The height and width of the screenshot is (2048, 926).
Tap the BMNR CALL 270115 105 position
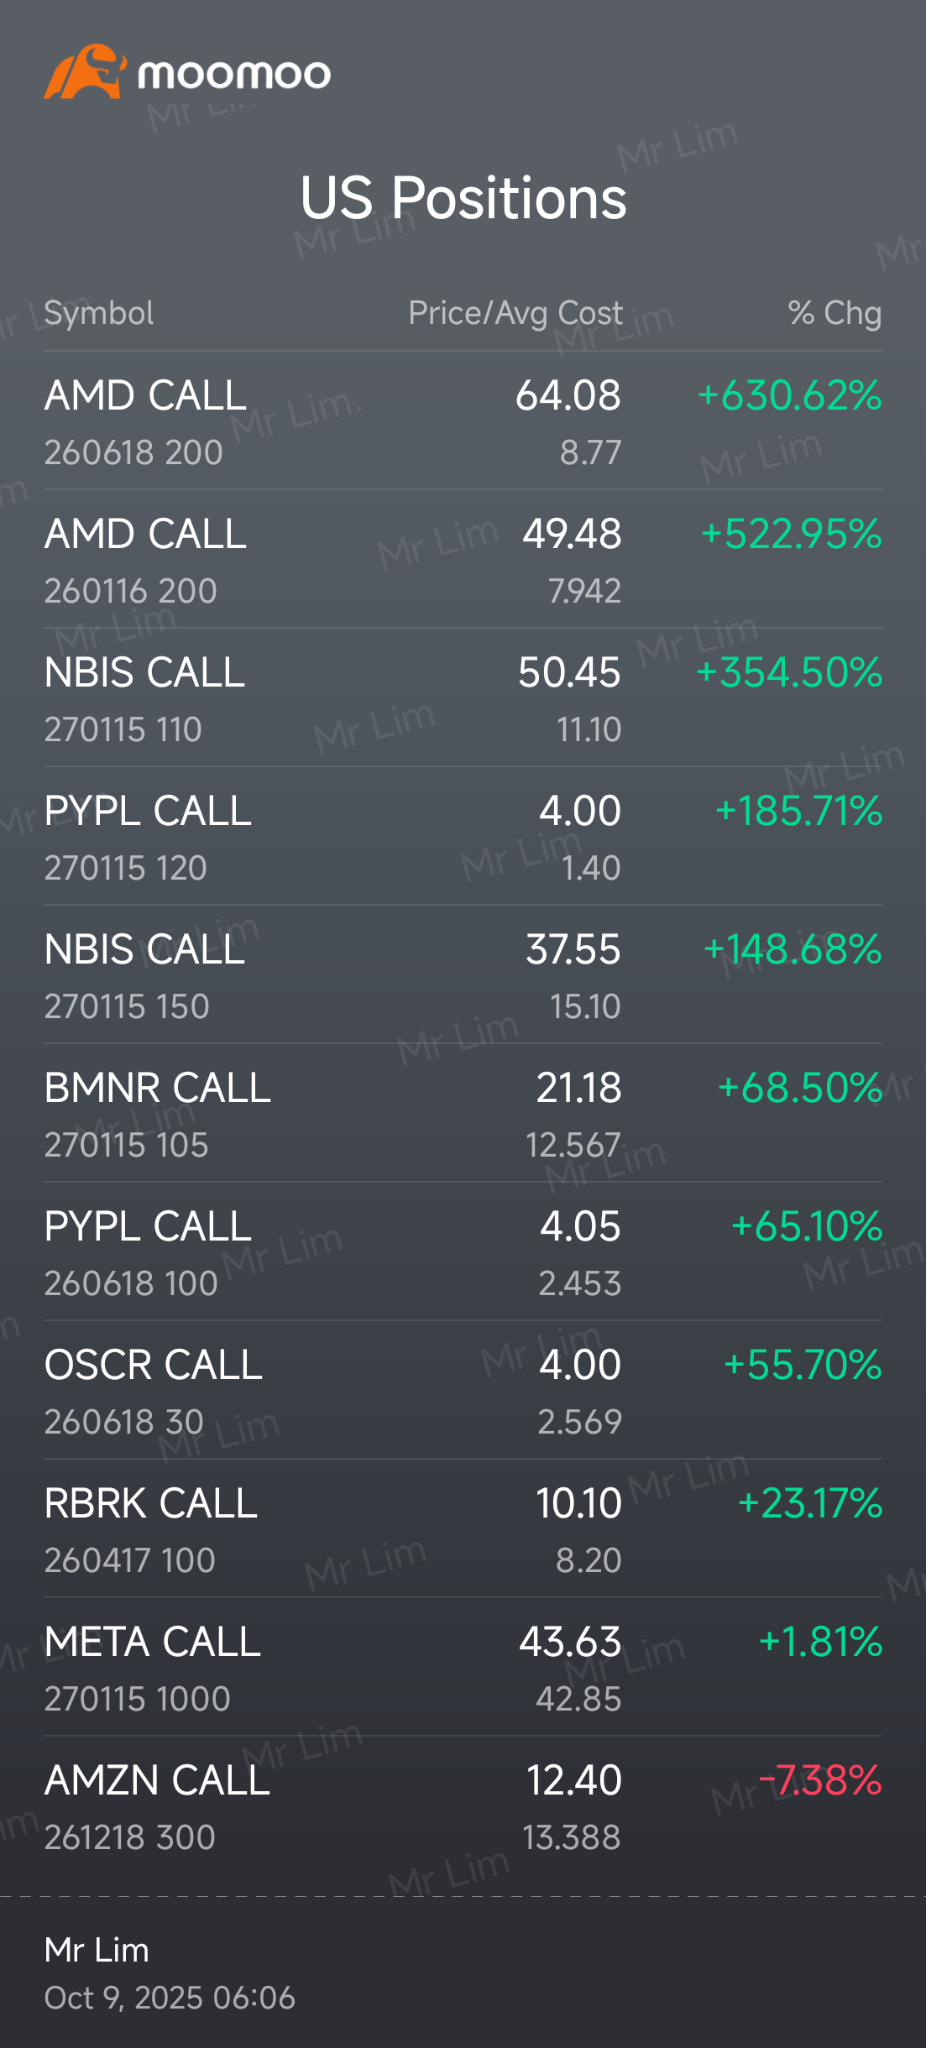[x=157, y=1113]
